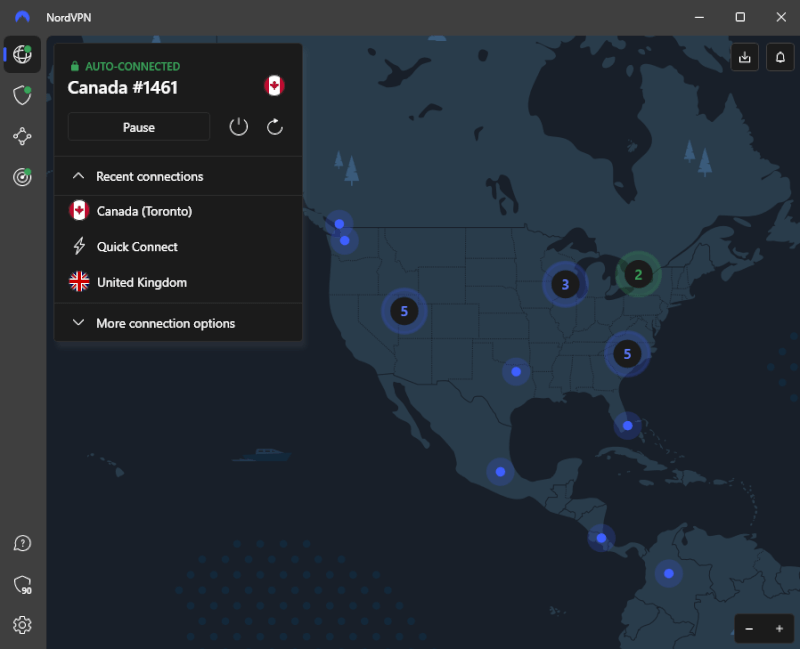Reconnect using the refresh arrow icon
Viewport: 800px width, 649px height.
click(274, 127)
